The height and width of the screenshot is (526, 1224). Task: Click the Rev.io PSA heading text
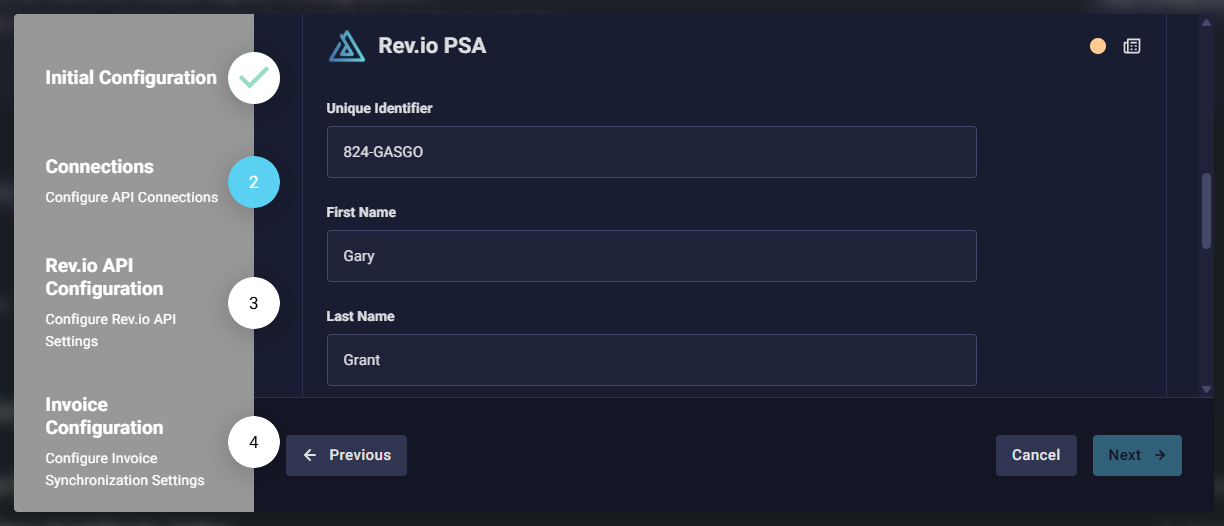coord(432,45)
